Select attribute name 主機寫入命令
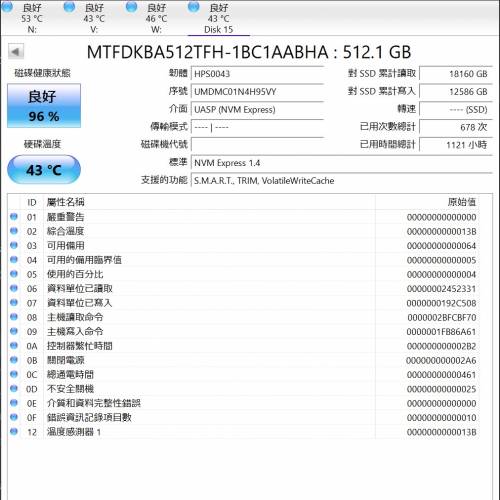Screen dimensions: 500x500 [75, 332]
